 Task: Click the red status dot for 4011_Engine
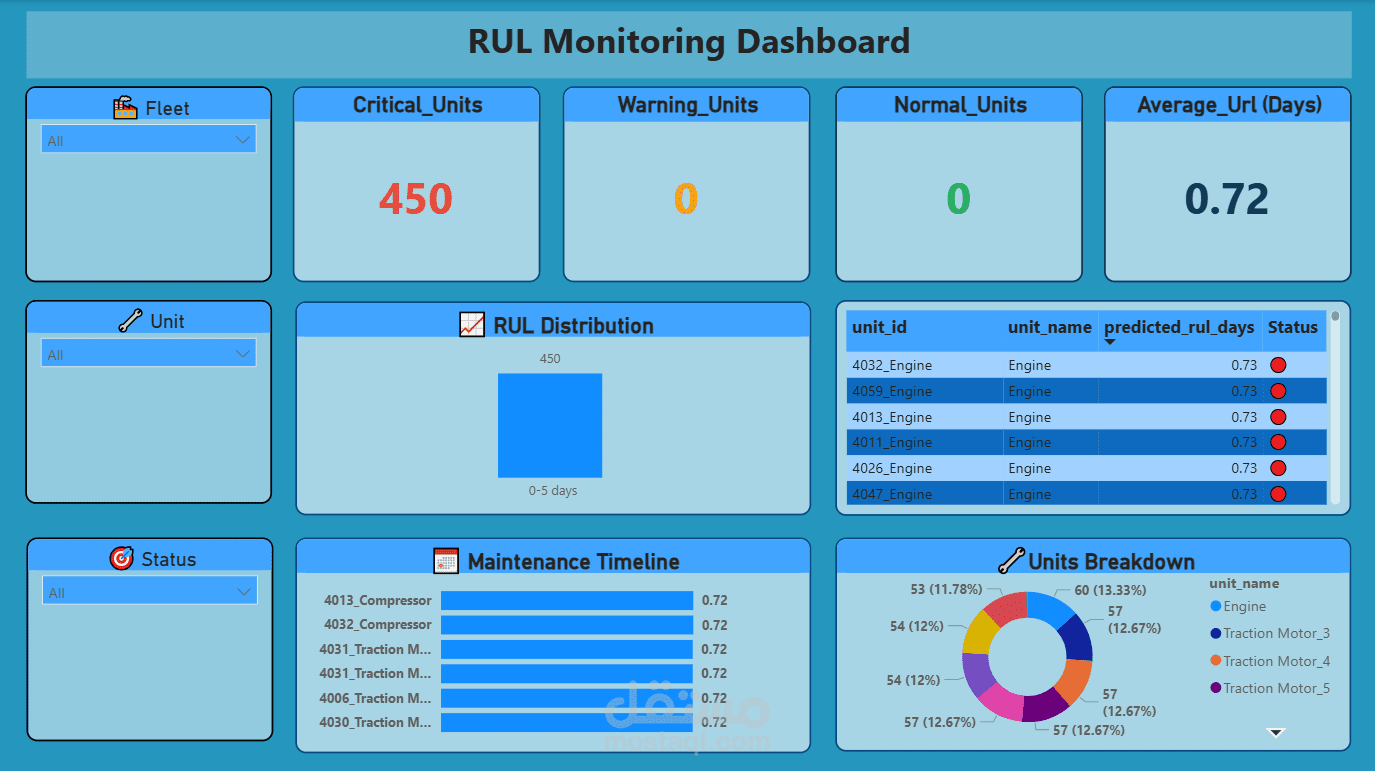click(x=1277, y=442)
